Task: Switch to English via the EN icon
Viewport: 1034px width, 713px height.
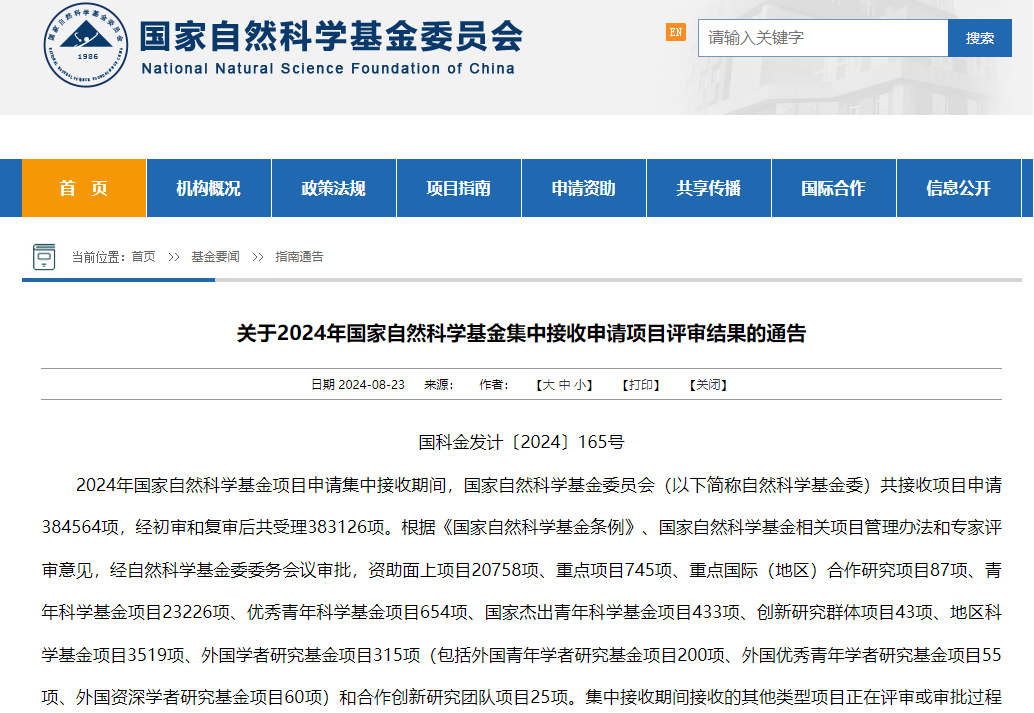Action: 675,32
